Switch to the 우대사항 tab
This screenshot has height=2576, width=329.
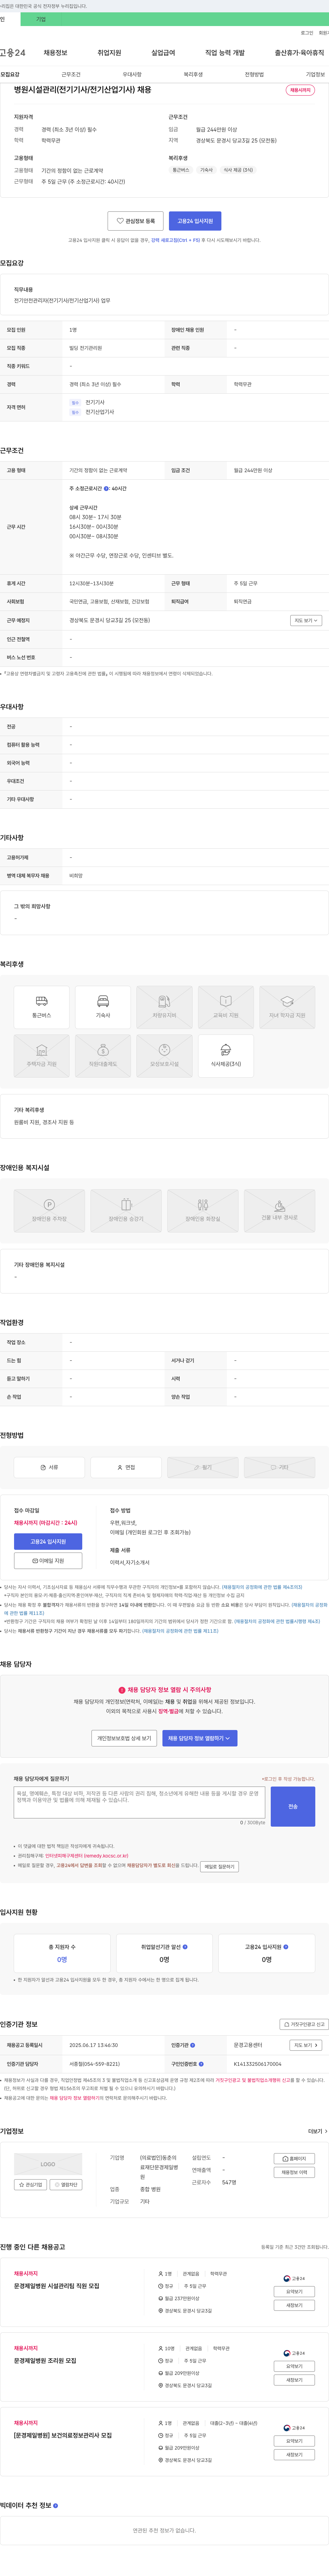132,74
